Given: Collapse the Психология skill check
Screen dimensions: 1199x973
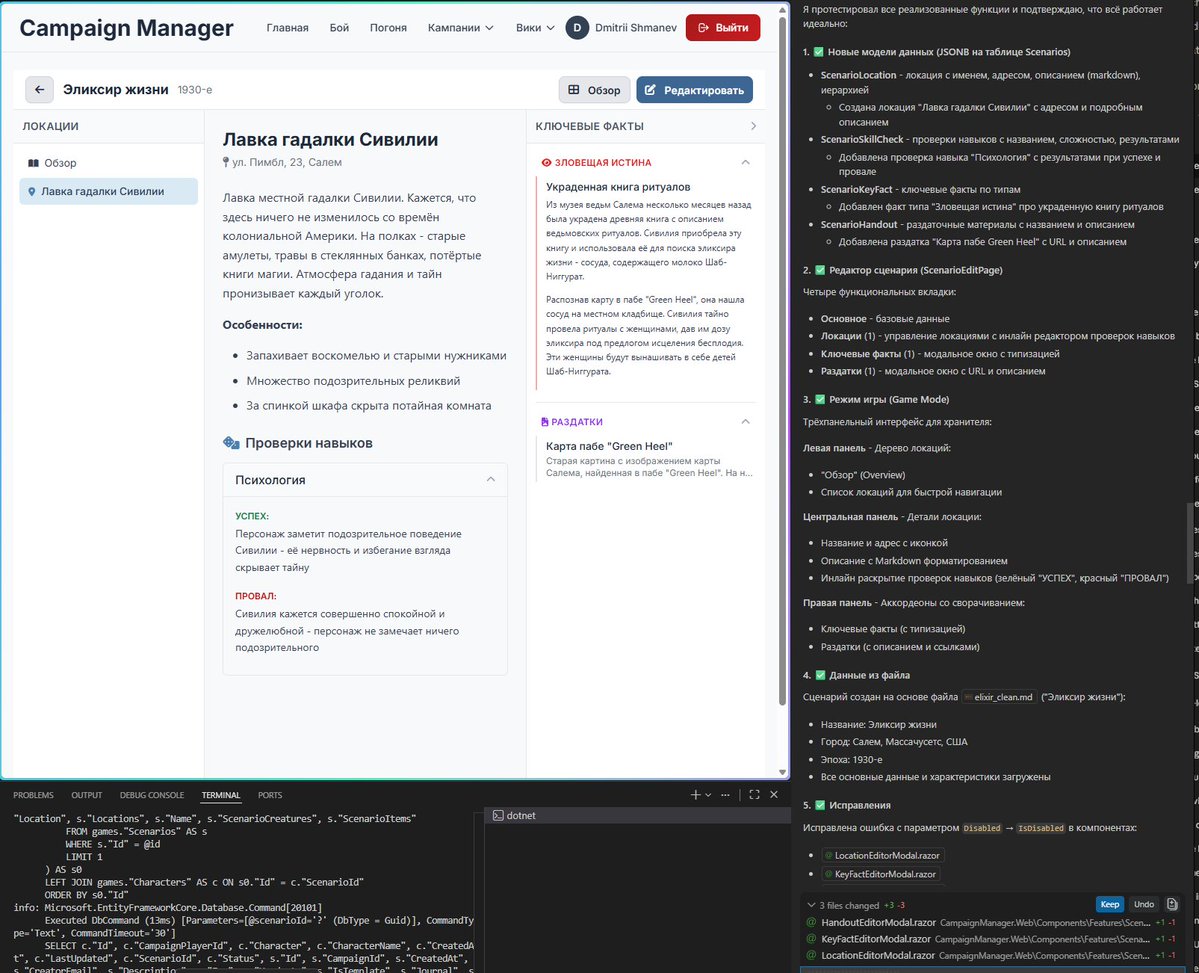Looking at the screenshot, I should [491, 480].
